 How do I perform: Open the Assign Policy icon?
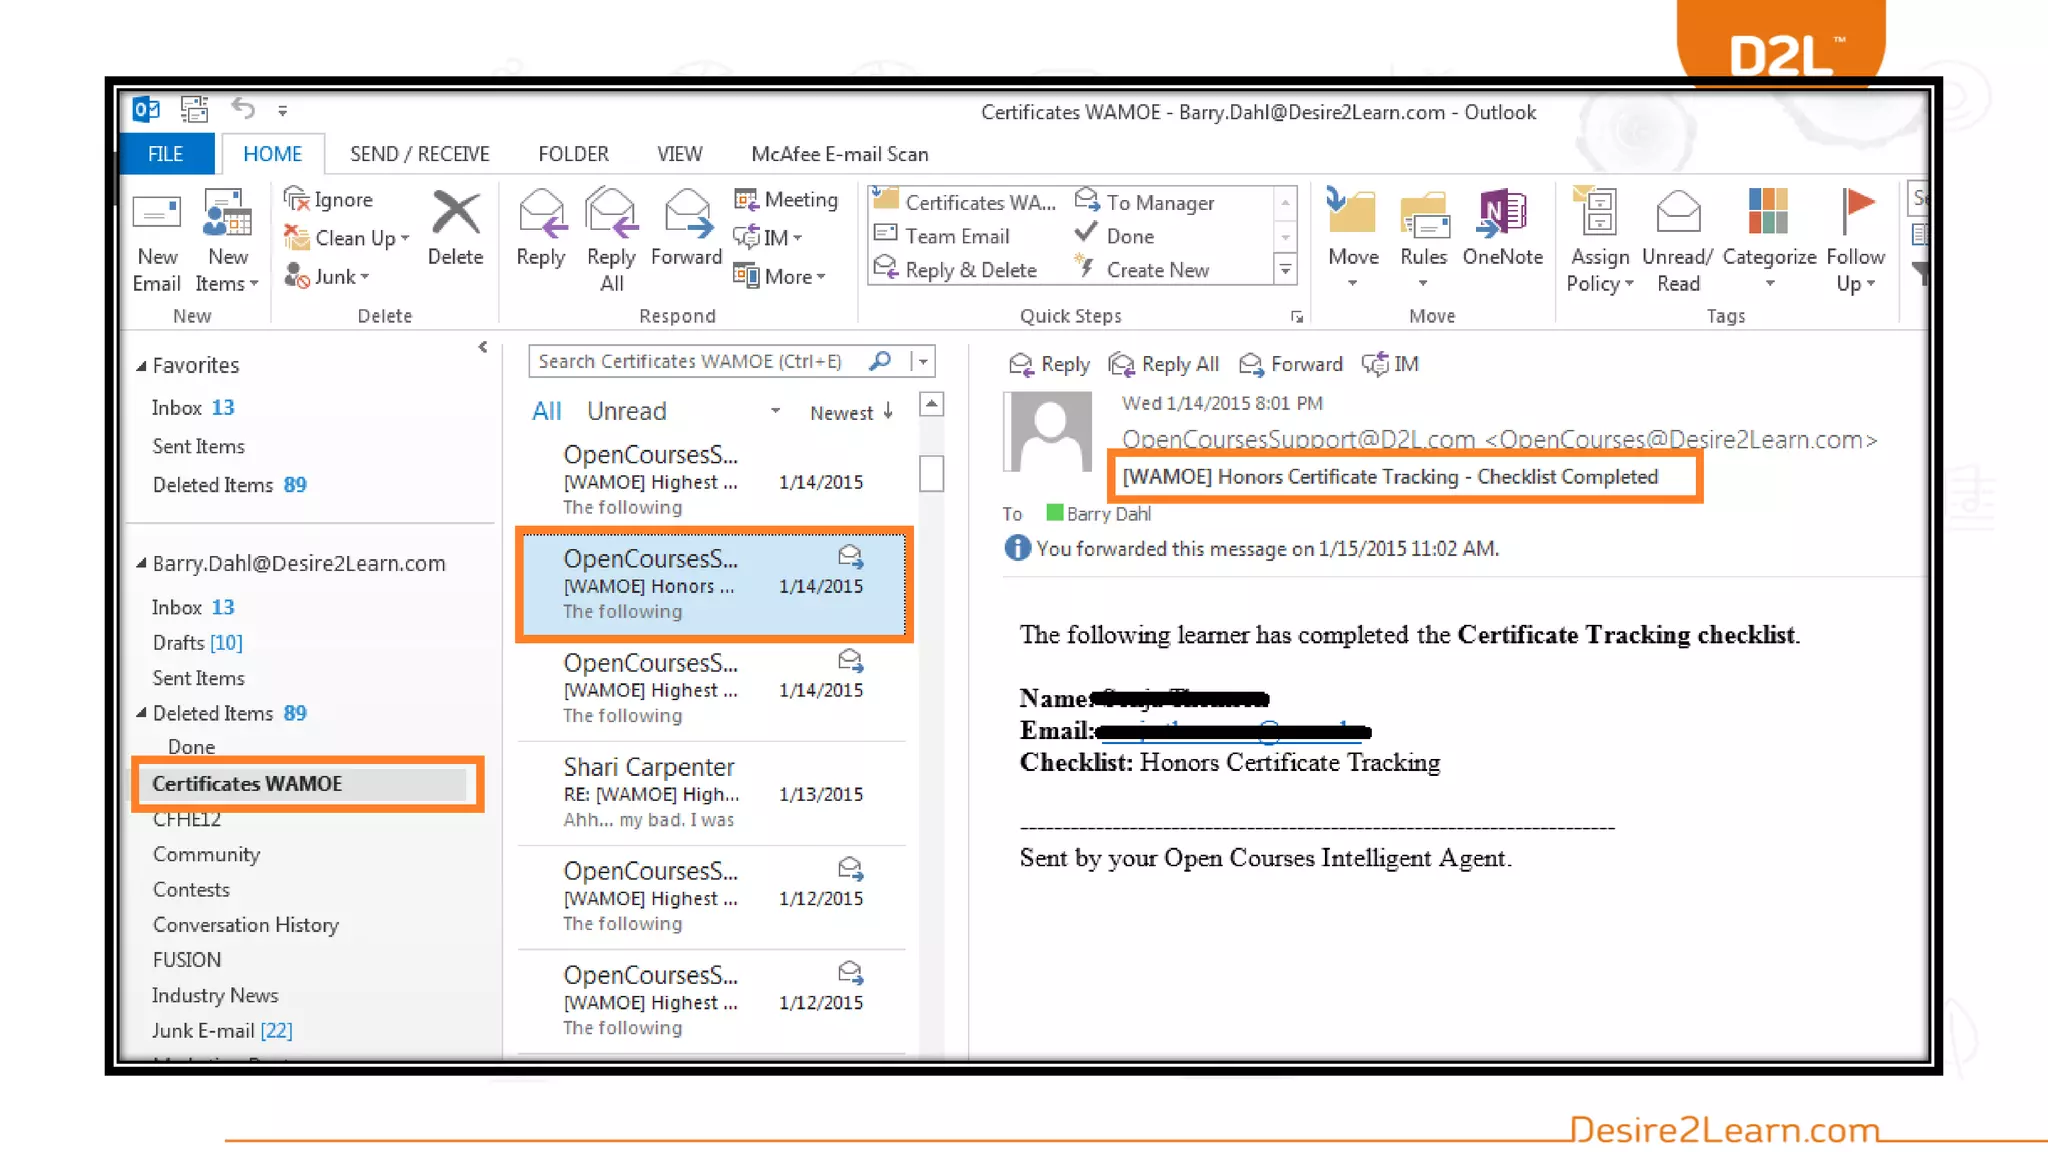[x=1599, y=240]
